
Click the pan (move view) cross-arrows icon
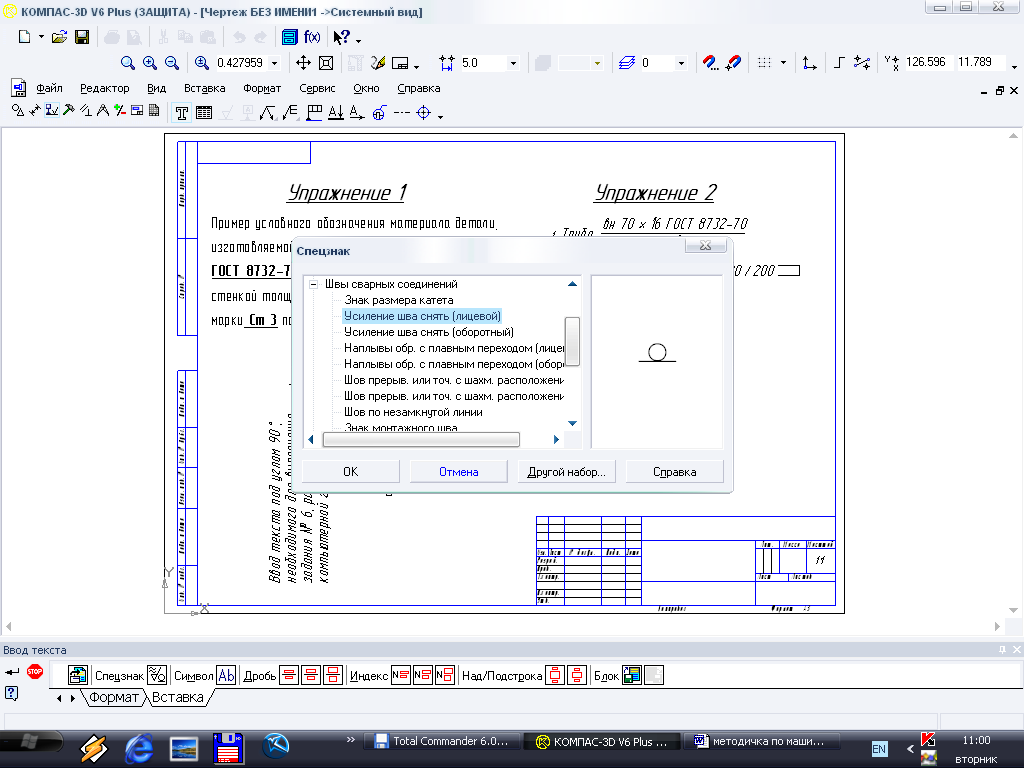[303, 63]
